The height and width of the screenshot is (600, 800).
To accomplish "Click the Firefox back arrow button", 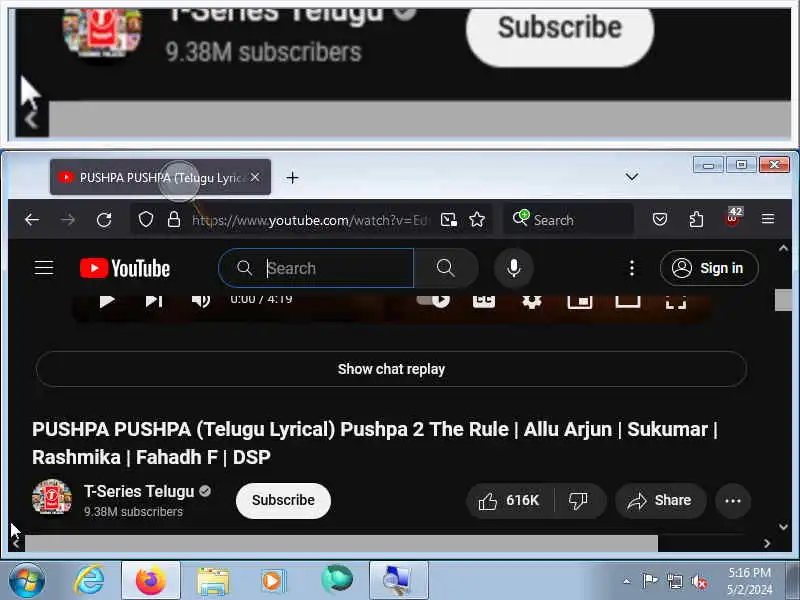I will (32, 220).
